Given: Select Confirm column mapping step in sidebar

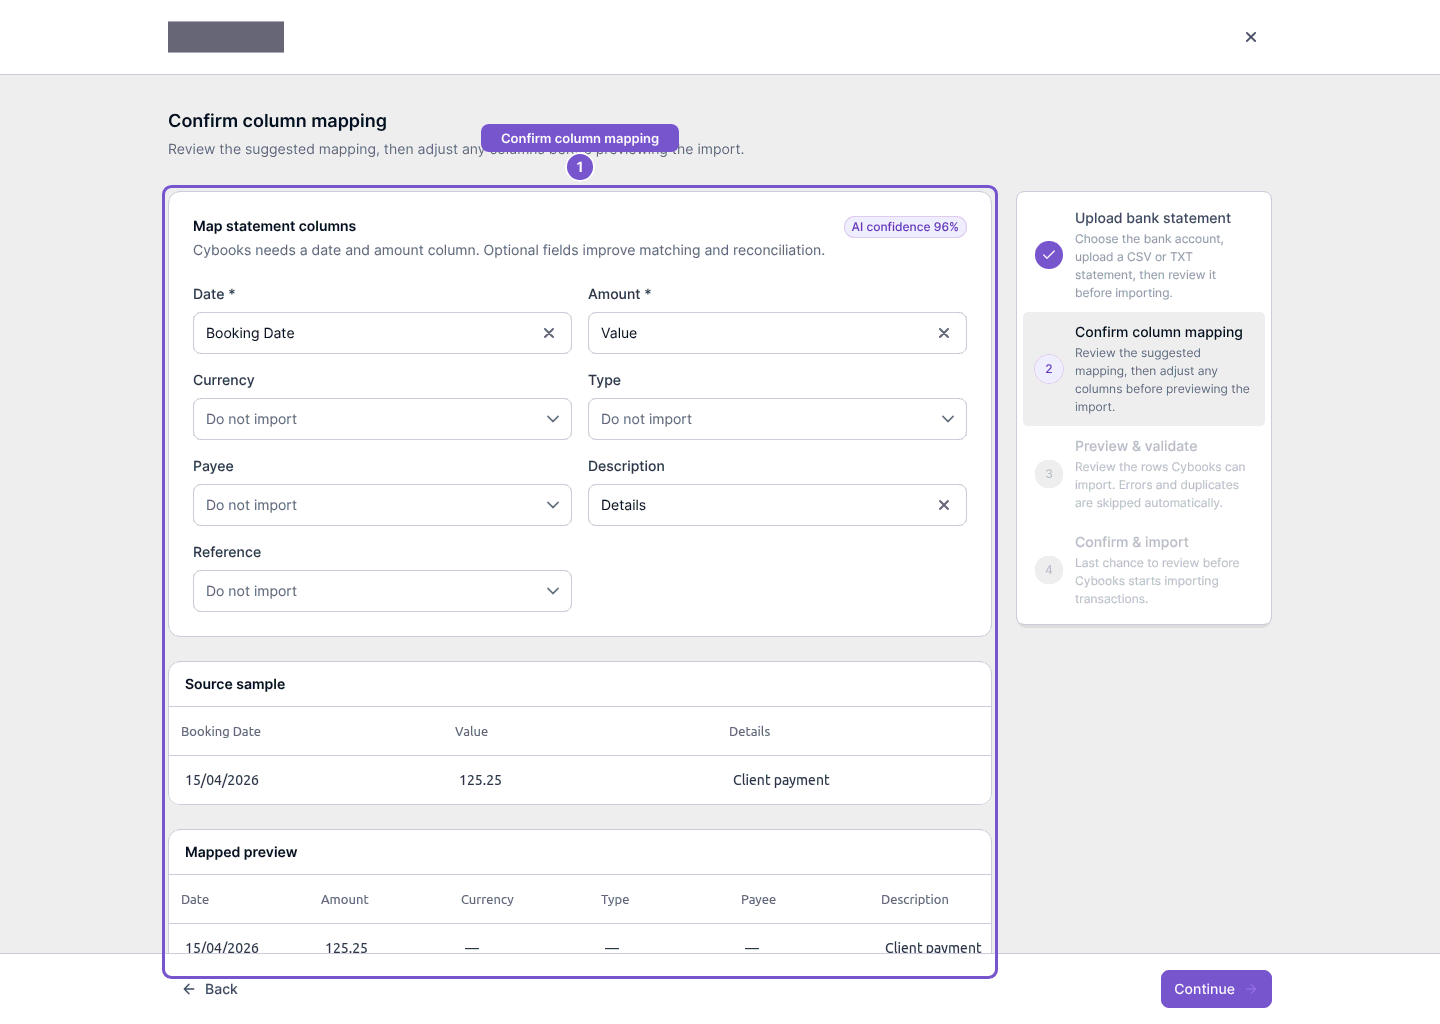Looking at the screenshot, I should [x=1144, y=369].
